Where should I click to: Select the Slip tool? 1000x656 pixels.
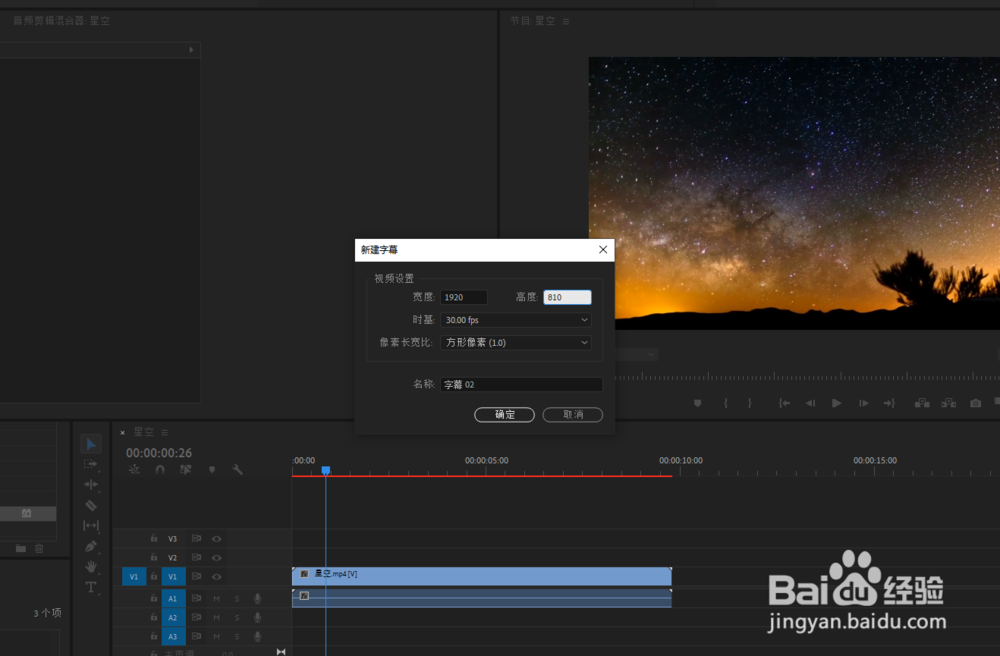[91, 525]
